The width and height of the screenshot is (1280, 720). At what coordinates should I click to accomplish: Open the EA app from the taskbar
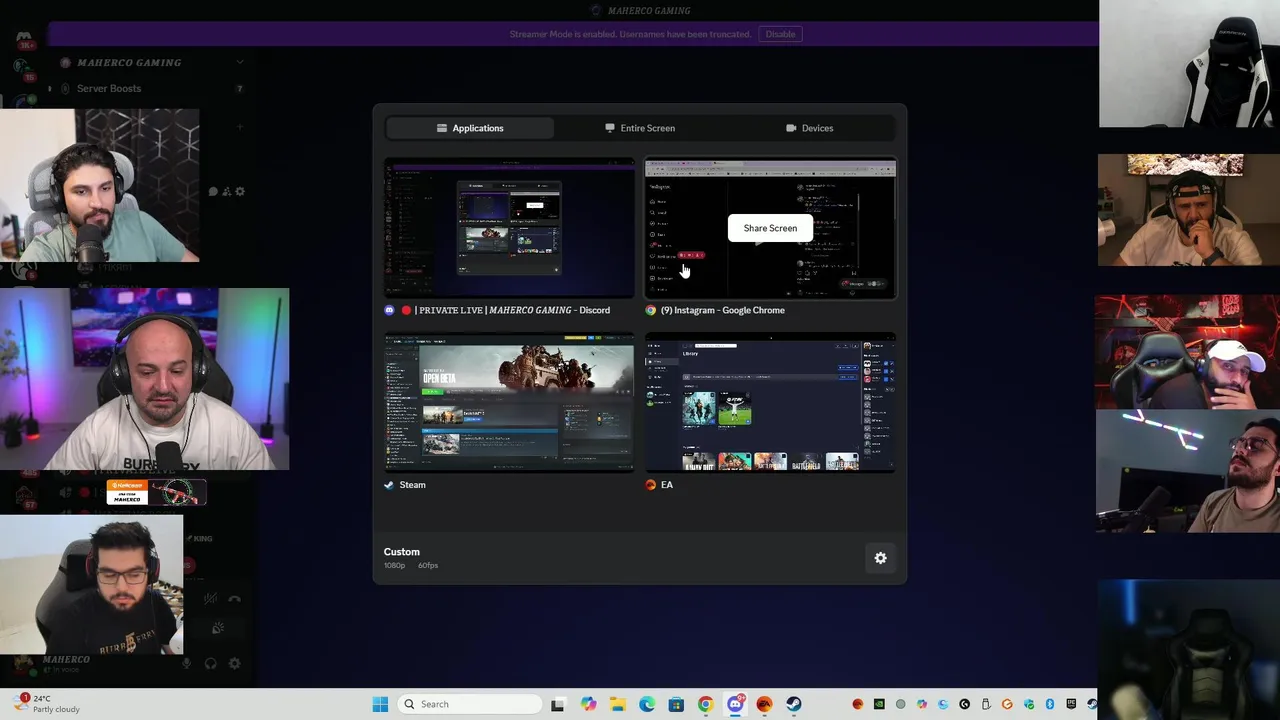[x=764, y=704]
